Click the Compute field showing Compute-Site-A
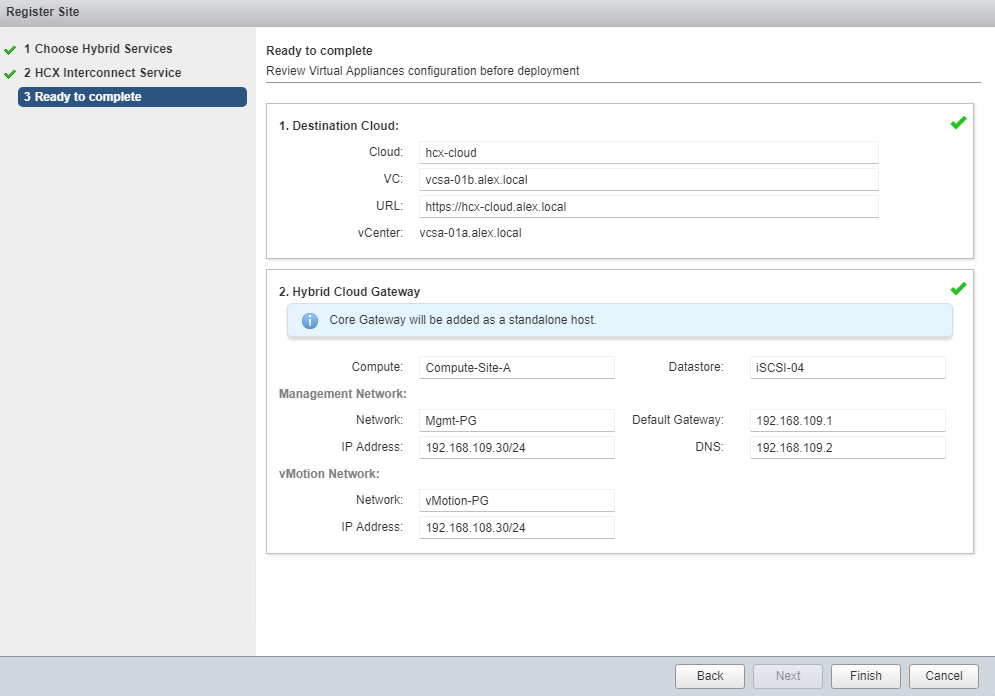Image resolution: width=995 pixels, height=696 pixels. coord(516,368)
